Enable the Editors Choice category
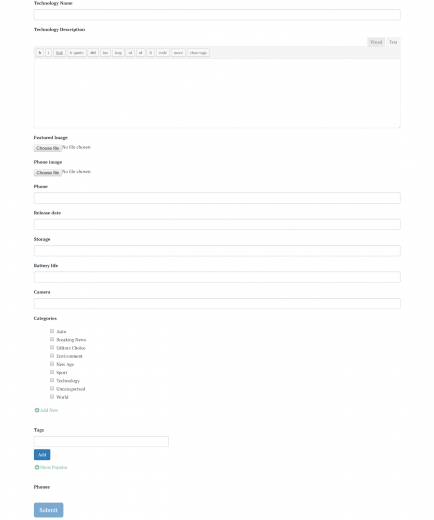The width and height of the screenshot is (434, 520). click(x=52, y=347)
